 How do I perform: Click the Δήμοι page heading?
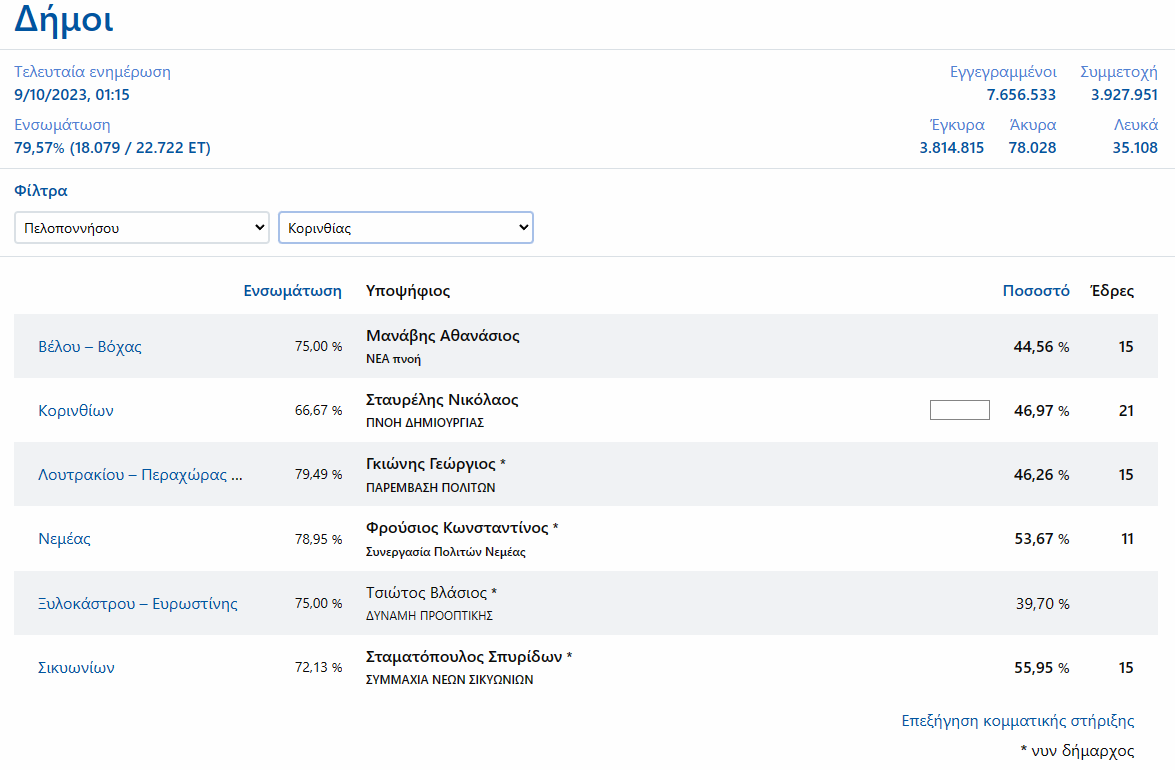[64, 19]
